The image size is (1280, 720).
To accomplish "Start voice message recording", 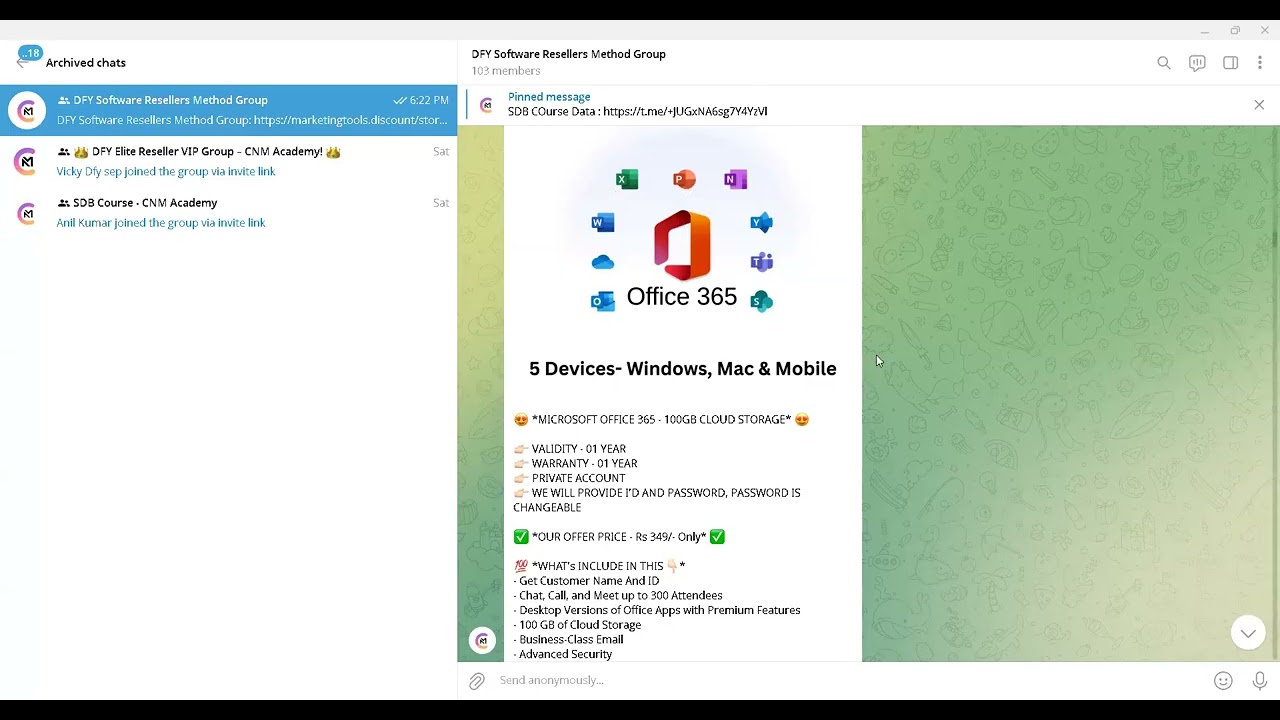I will click(x=1260, y=681).
